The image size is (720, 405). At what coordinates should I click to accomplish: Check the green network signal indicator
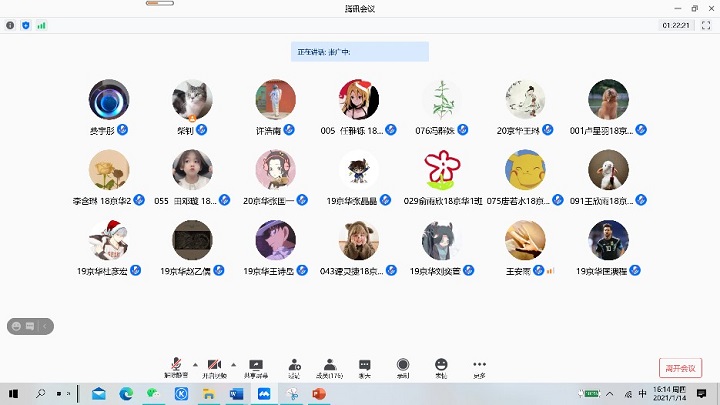[41, 25]
